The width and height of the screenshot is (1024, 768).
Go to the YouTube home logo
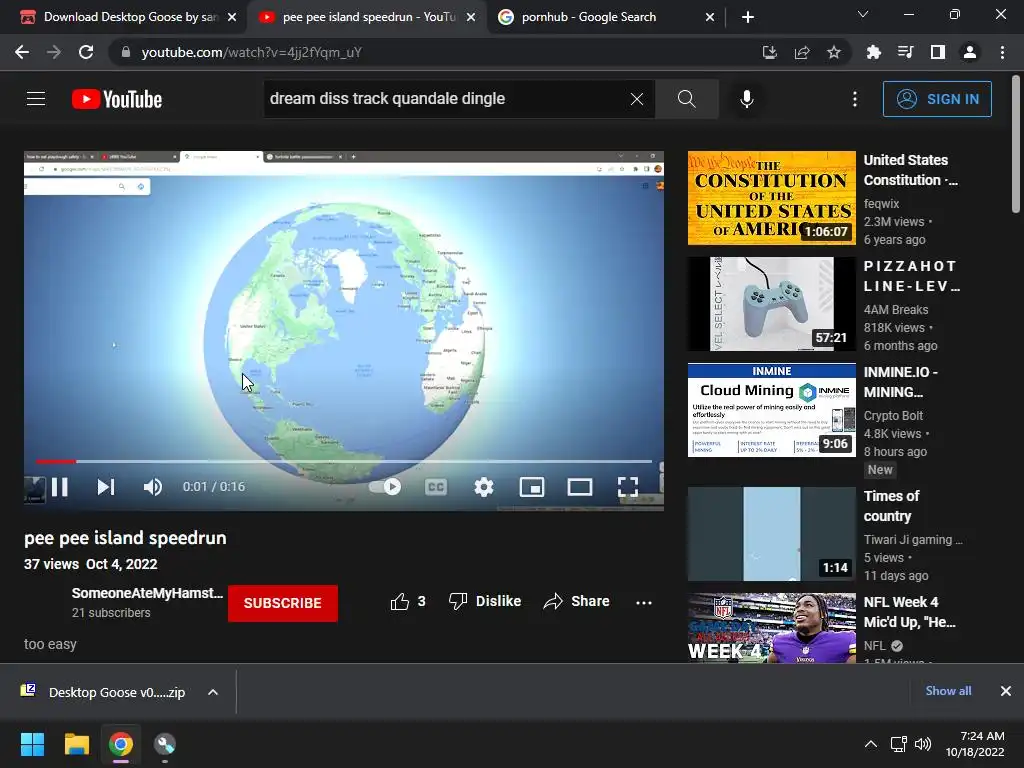(x=117, y=99)
